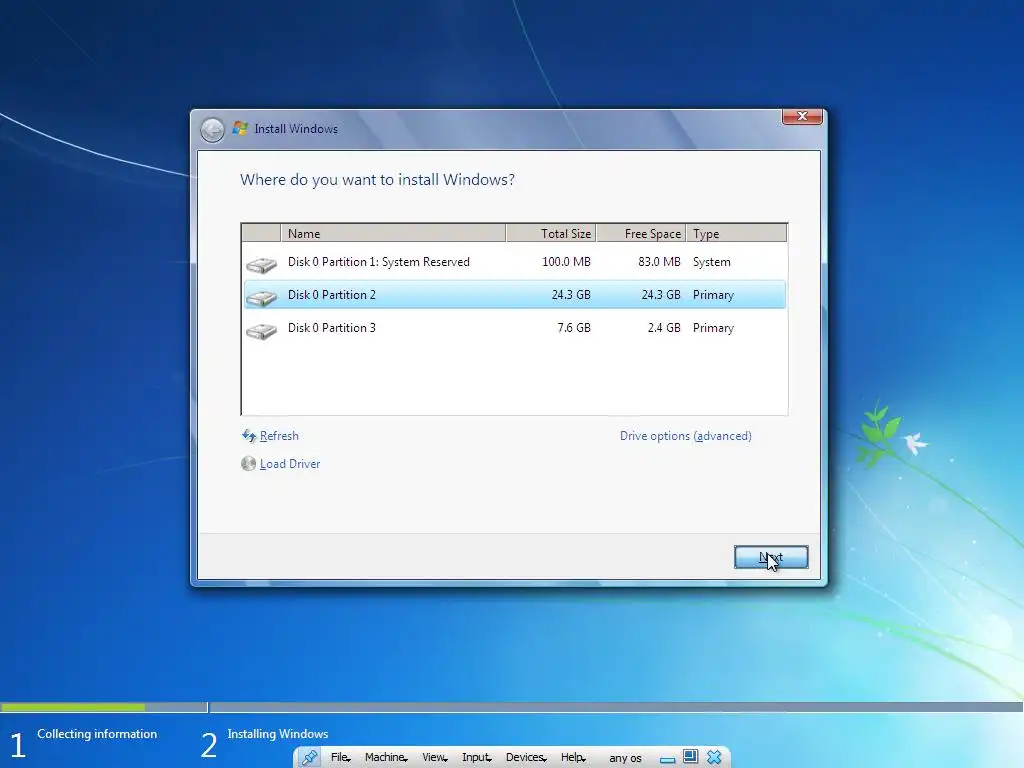
Task: Open the Help menu
Action: 573,758
